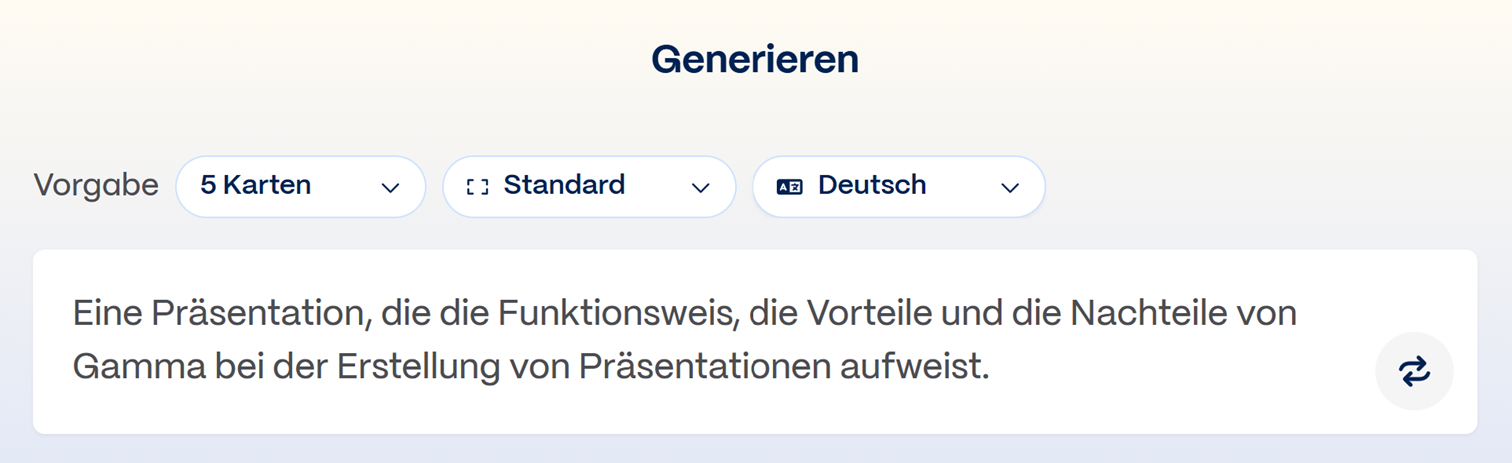Image resolution: width=1512 pixels, height=463 pixels.
Task: Place cursor after "aufweist." in the prompt
Action: pyautogui.click(x=989, y=368)
